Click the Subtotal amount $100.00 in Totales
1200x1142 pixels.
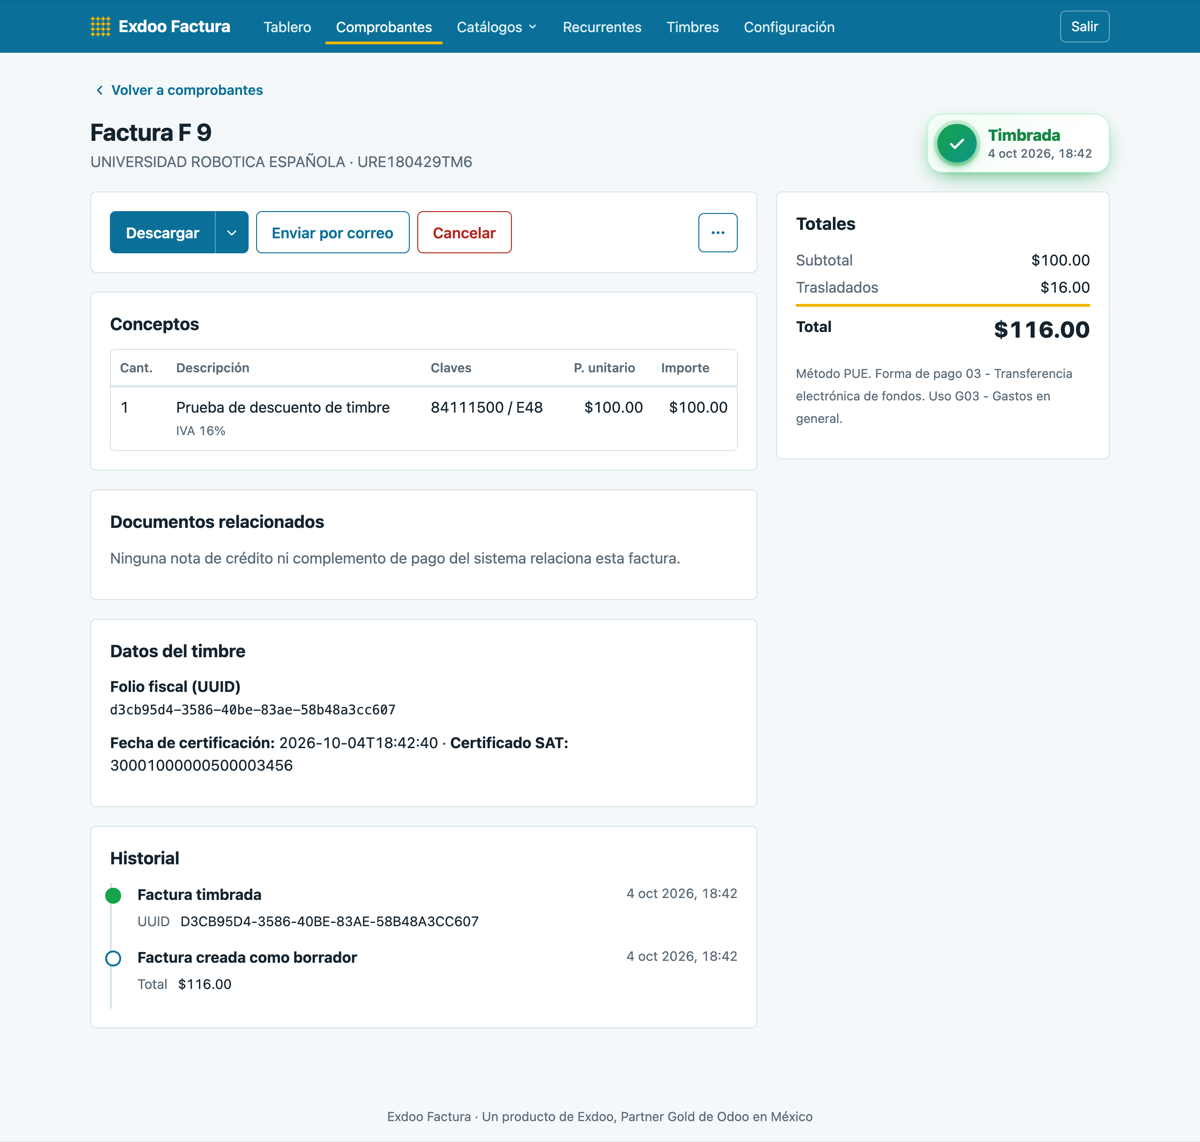(1060, 260)
